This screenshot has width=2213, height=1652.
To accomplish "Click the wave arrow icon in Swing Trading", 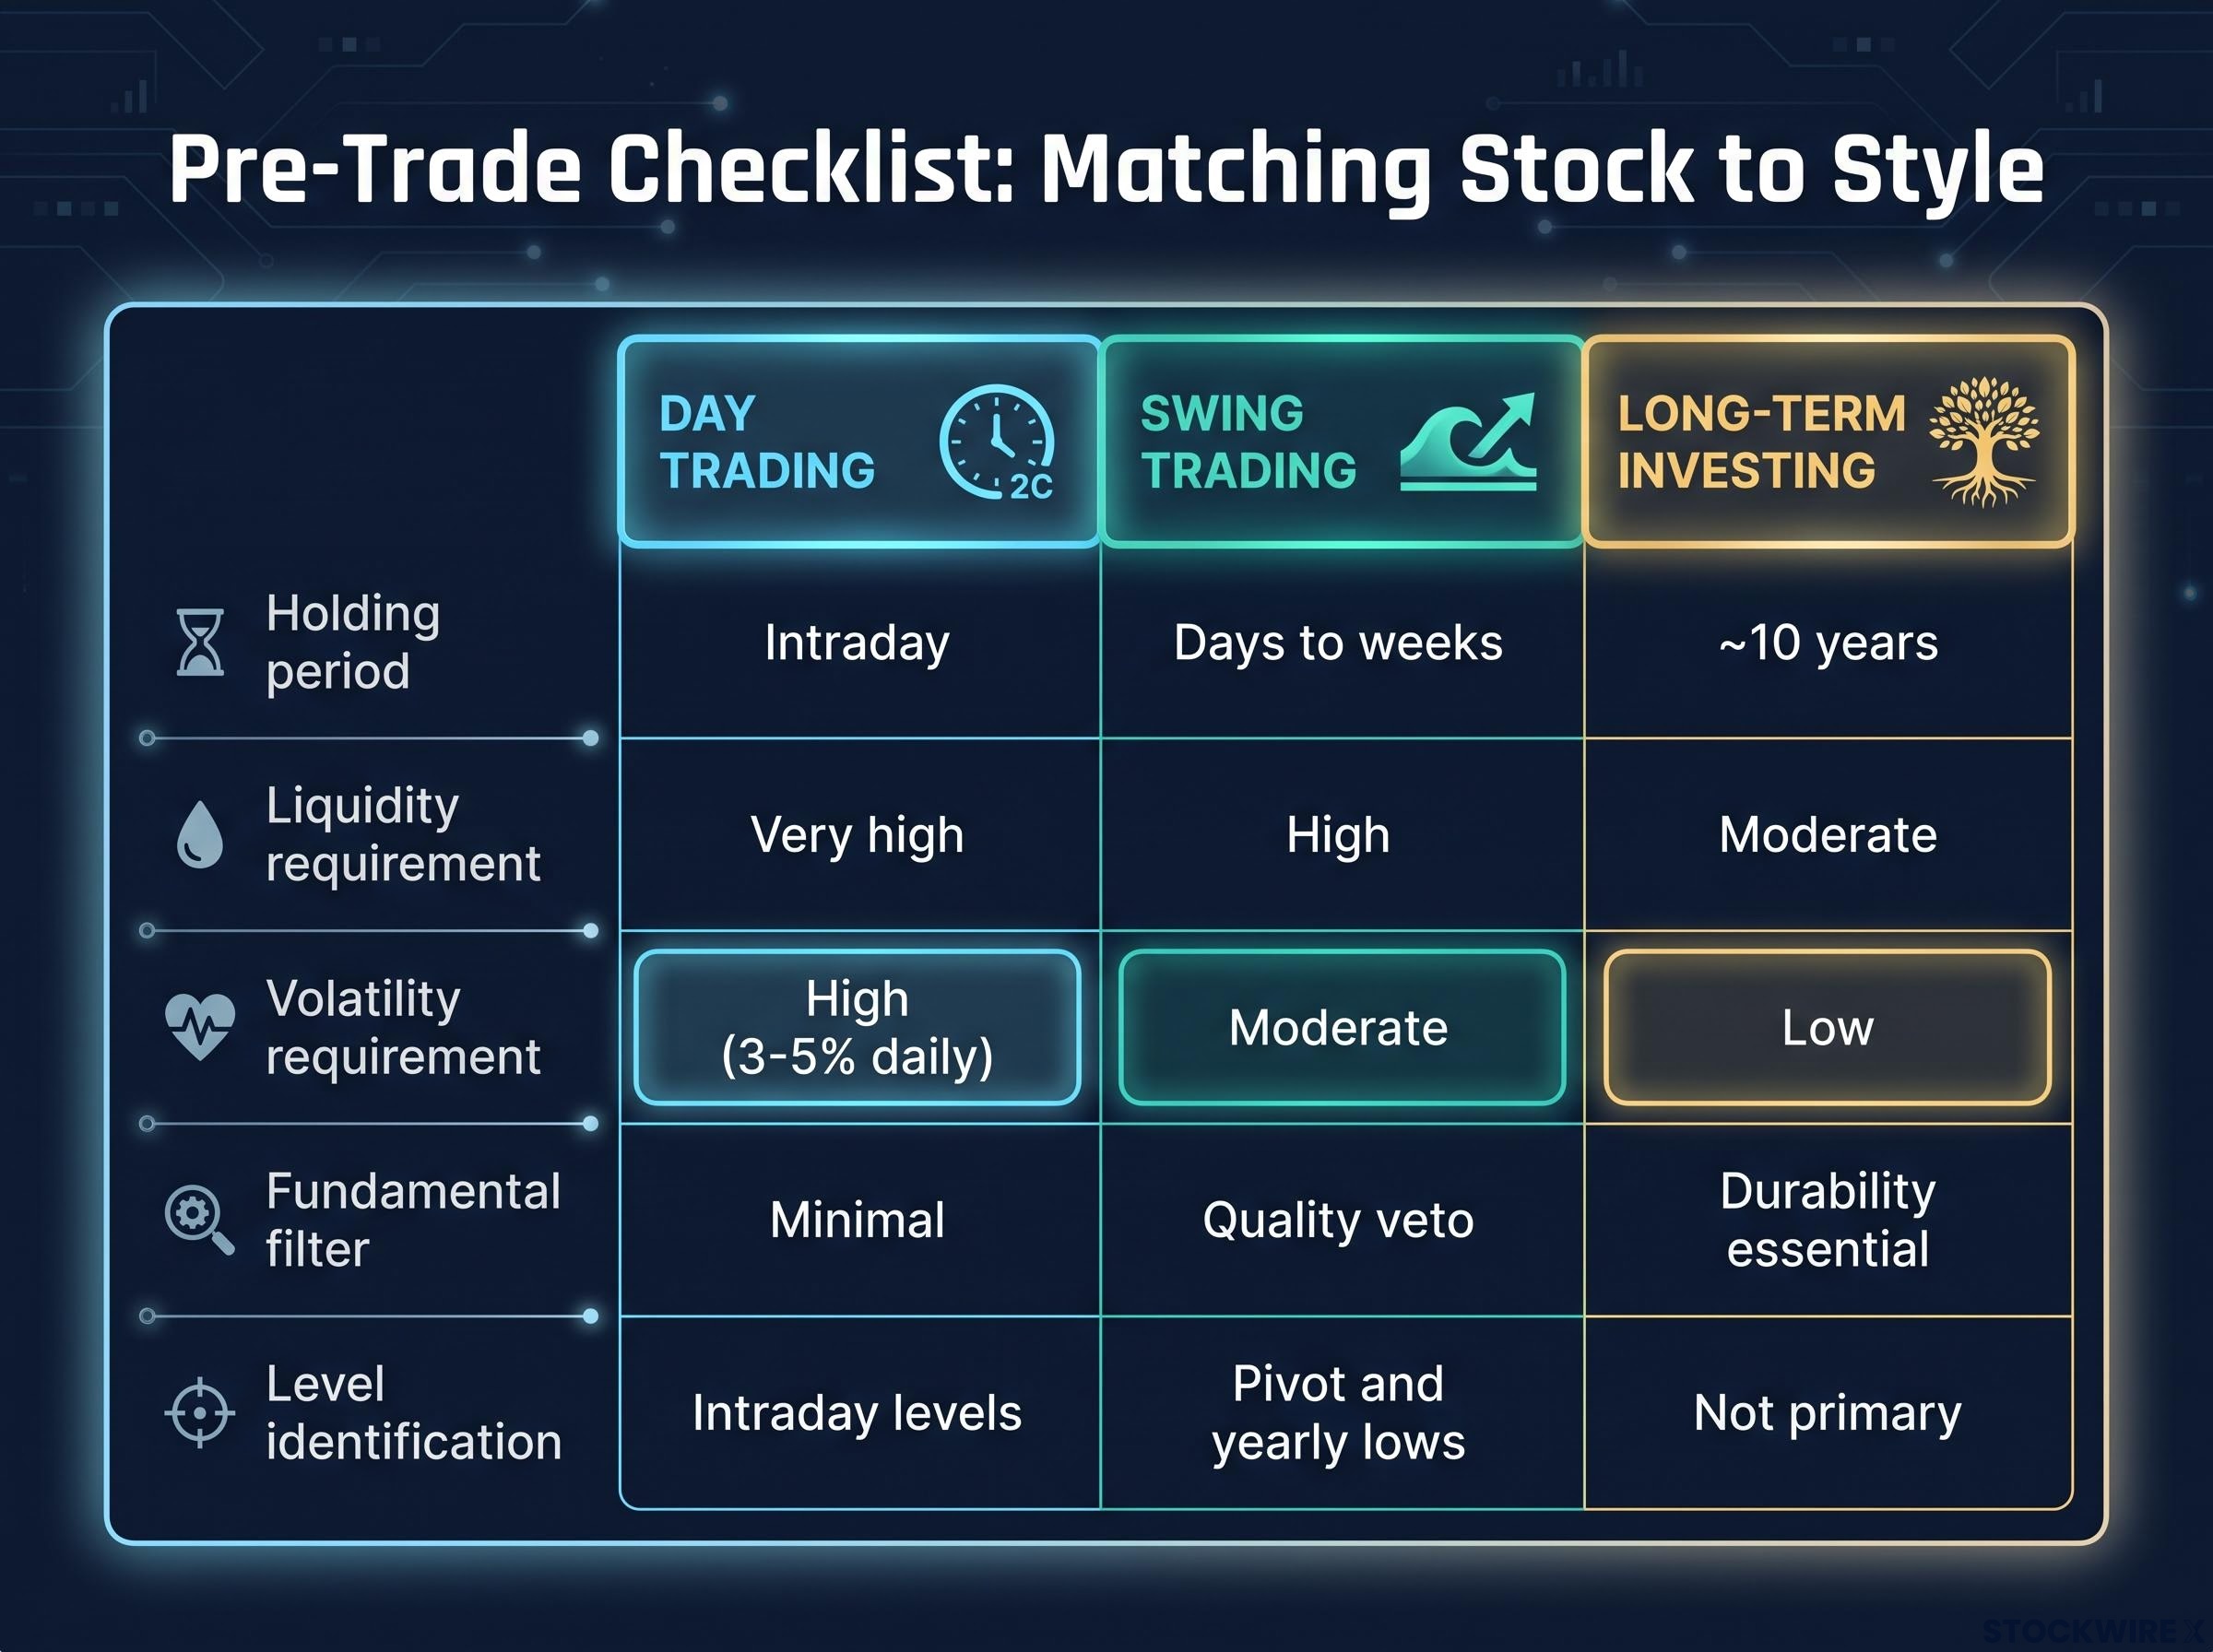I will pyautogui.click(x=1468, y=441).
